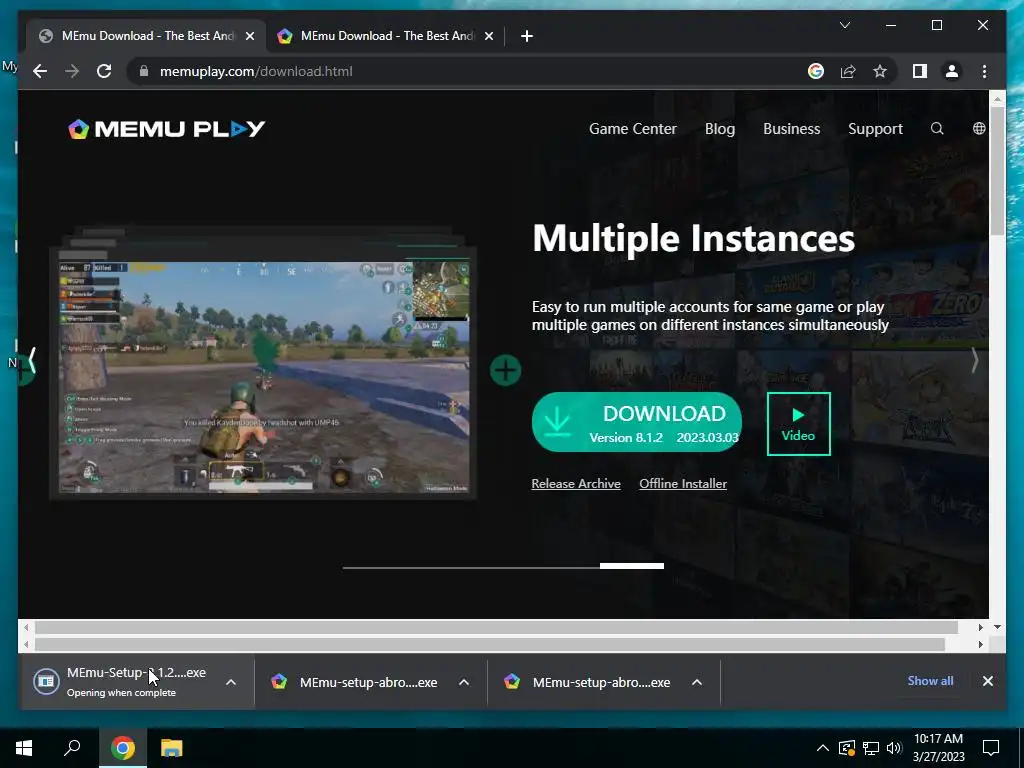Viewport: 1024px width, 768px height.
Task: Play the Video button
Action: pos(799,424)
